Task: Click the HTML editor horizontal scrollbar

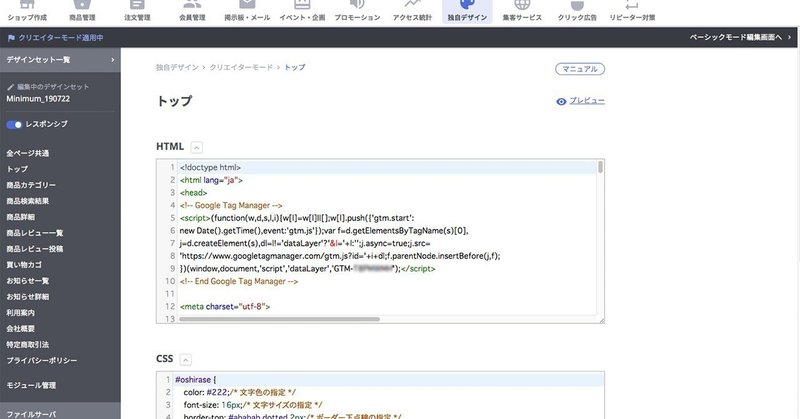Action: coord(279,319)
